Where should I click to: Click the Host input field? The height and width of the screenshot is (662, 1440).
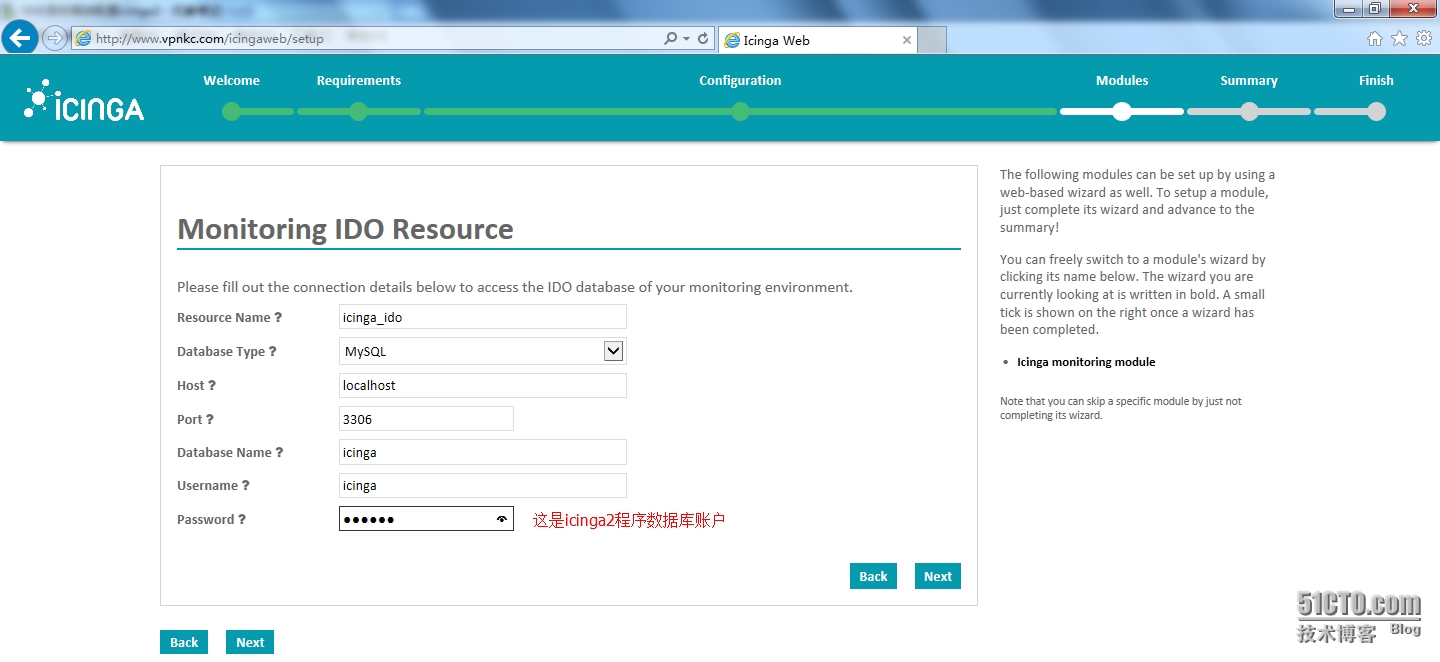(x=483, y=385)
